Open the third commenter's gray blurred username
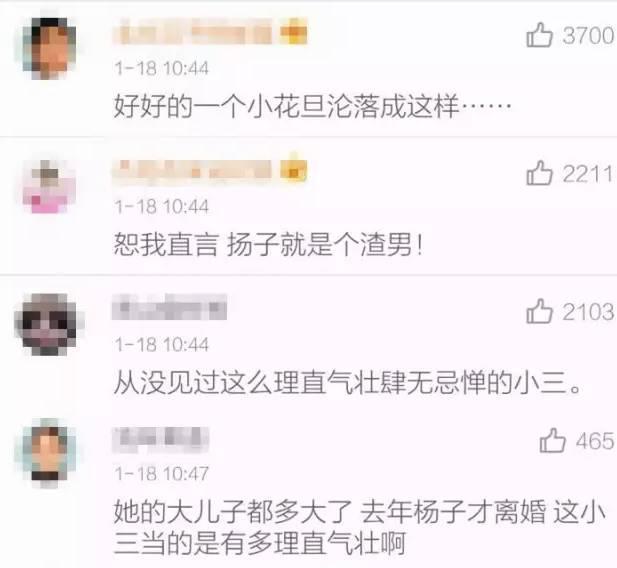The image size is (617, 568). [169, 307]
